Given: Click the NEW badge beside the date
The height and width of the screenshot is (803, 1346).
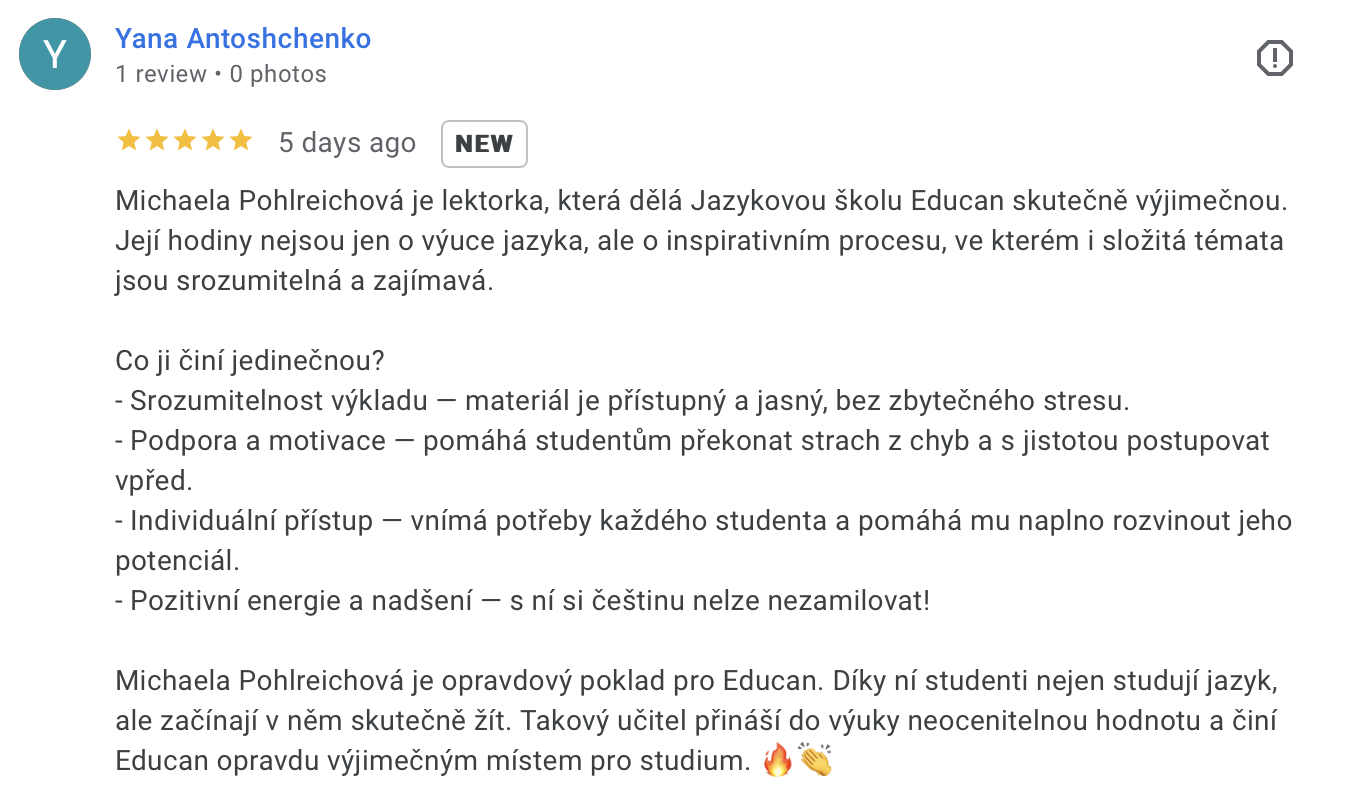Looking at the screenshot, I should coord(484,144).
